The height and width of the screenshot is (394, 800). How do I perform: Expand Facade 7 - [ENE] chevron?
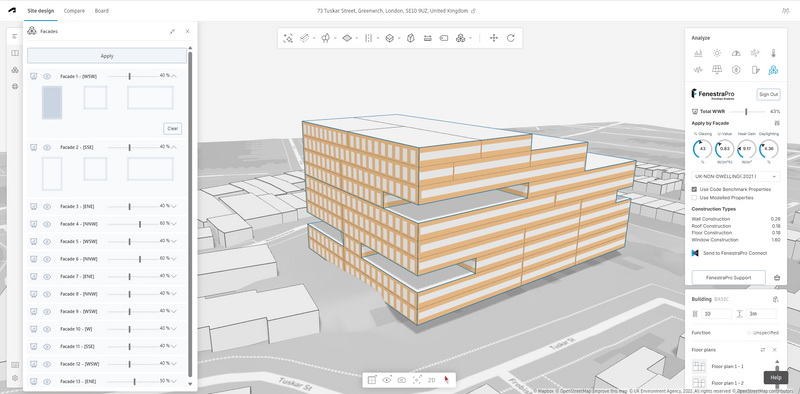point(174,277)
